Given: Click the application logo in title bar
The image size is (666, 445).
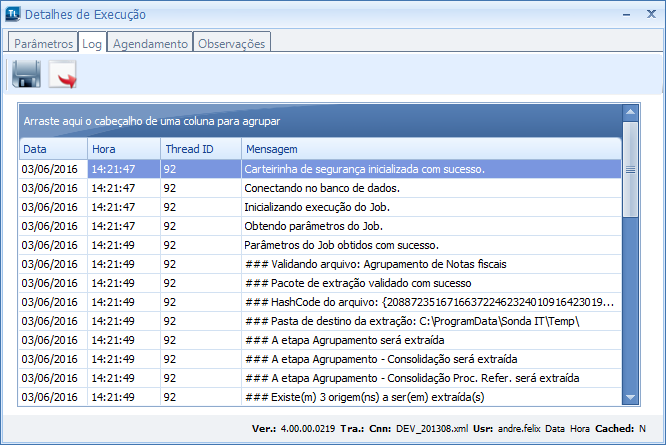Looking at the screenshot, I should tap(12, 14).
